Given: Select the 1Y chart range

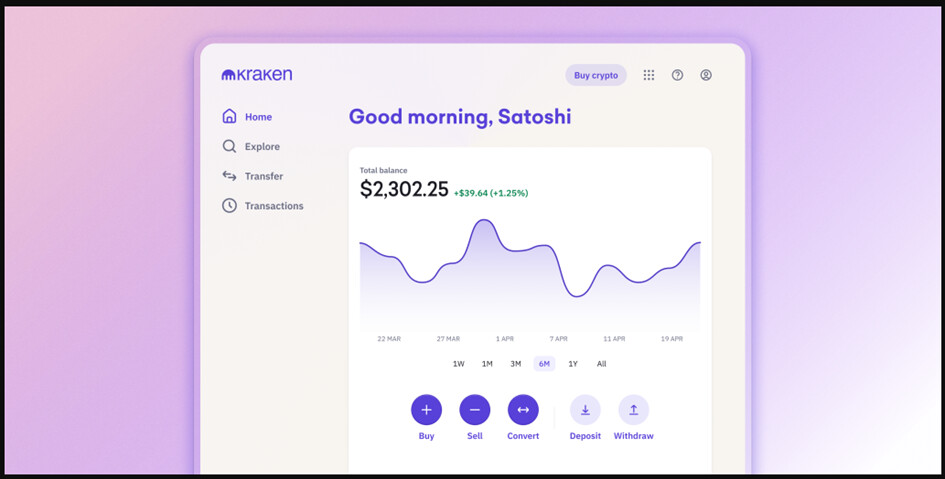Looking at the screenshot, I should coord(573,364).
